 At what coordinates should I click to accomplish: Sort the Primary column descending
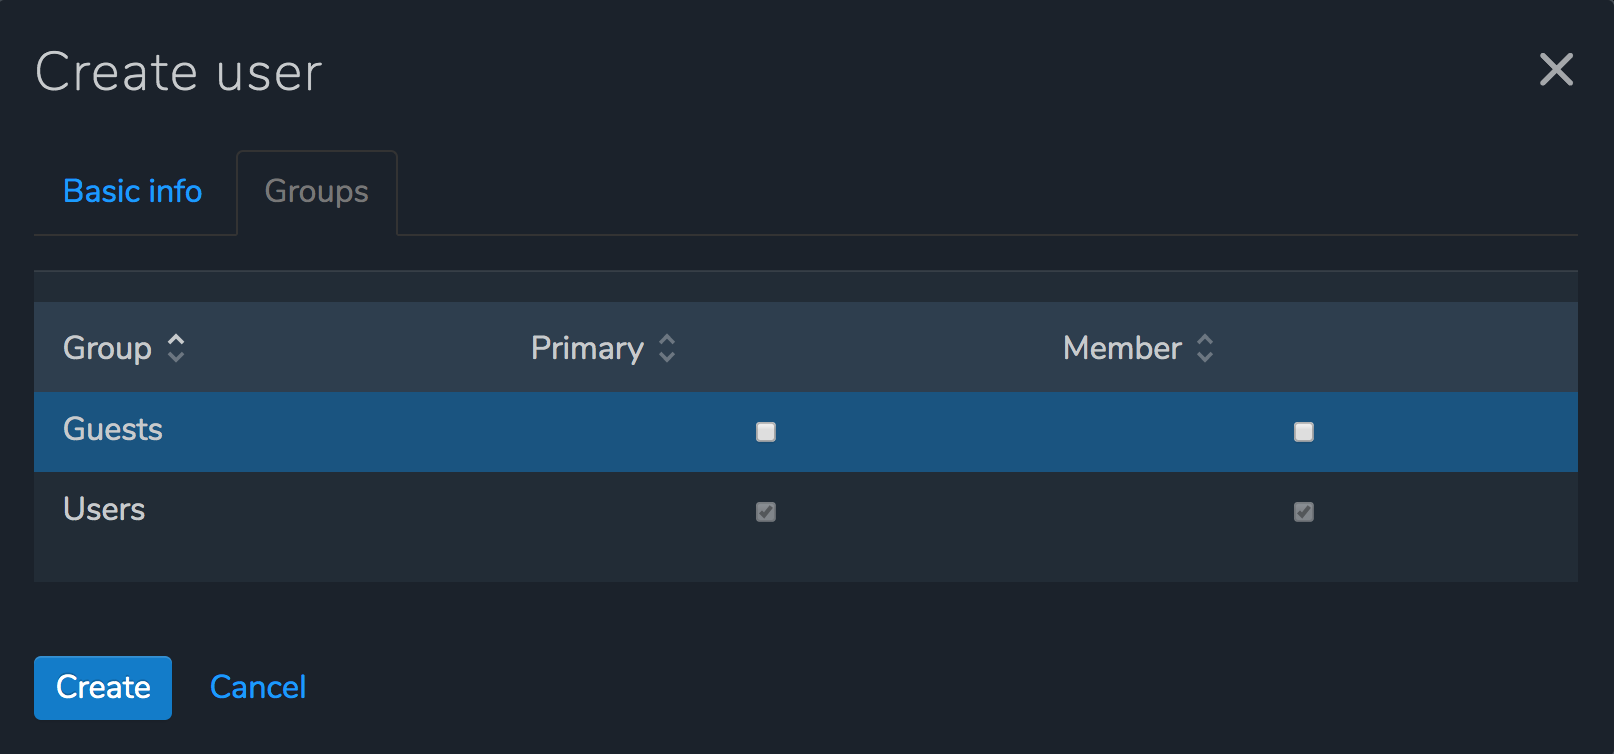coord(668,356)
